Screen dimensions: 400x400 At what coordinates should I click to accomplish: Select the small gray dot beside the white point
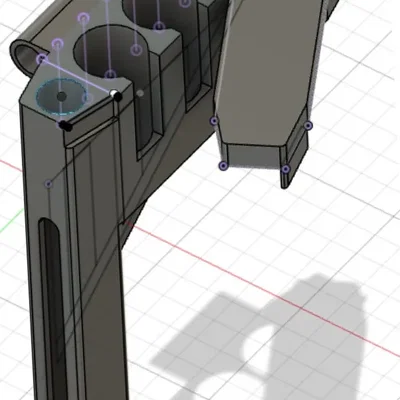141,93
